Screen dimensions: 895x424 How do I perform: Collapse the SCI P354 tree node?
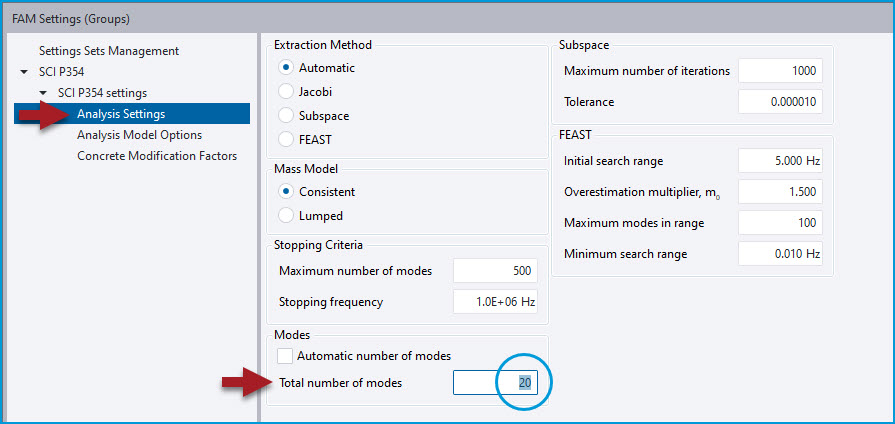[24, 73]
